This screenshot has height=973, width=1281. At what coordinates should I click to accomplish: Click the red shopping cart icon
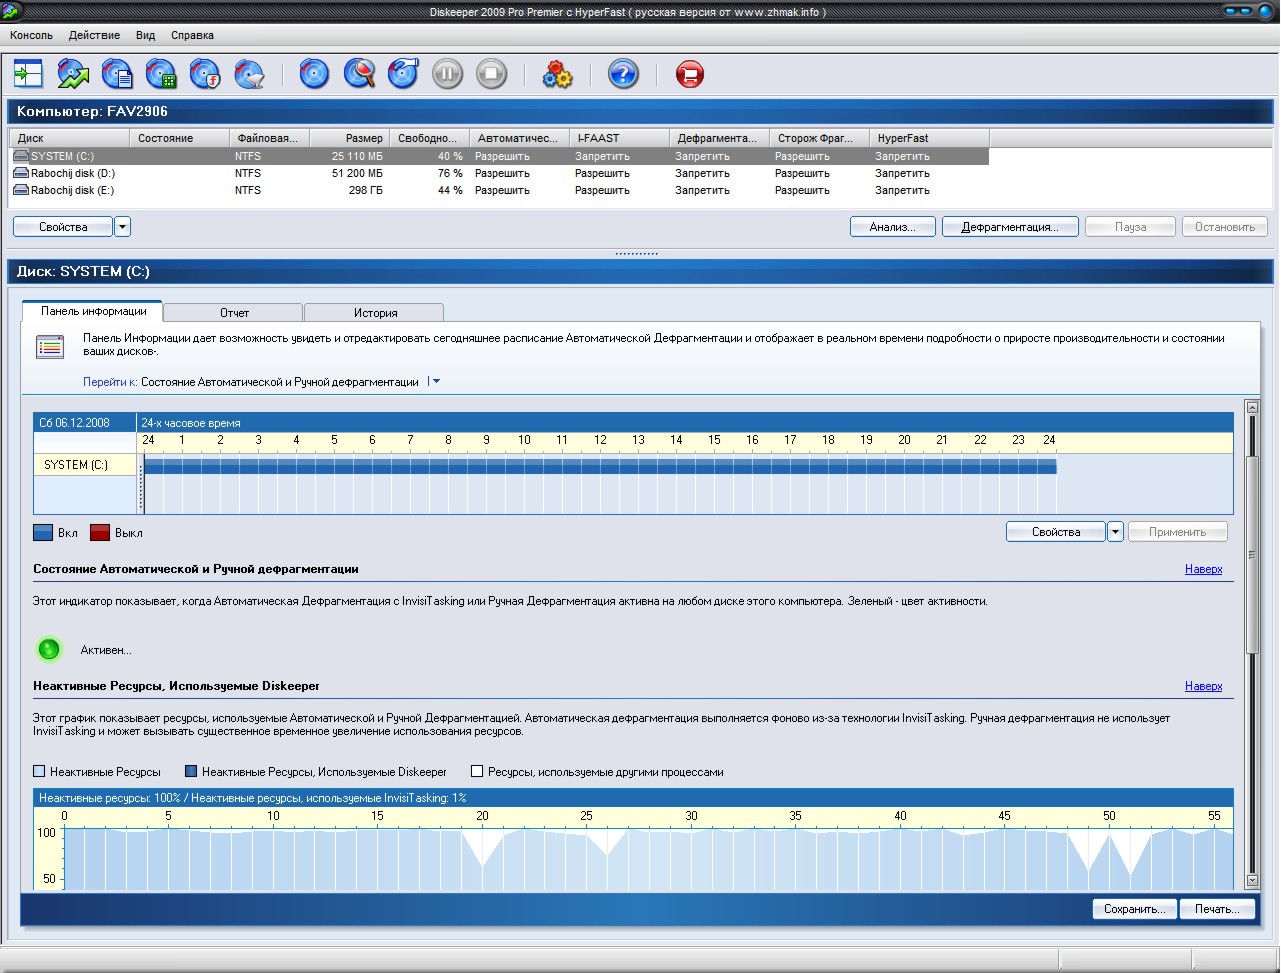pos(689,74)
